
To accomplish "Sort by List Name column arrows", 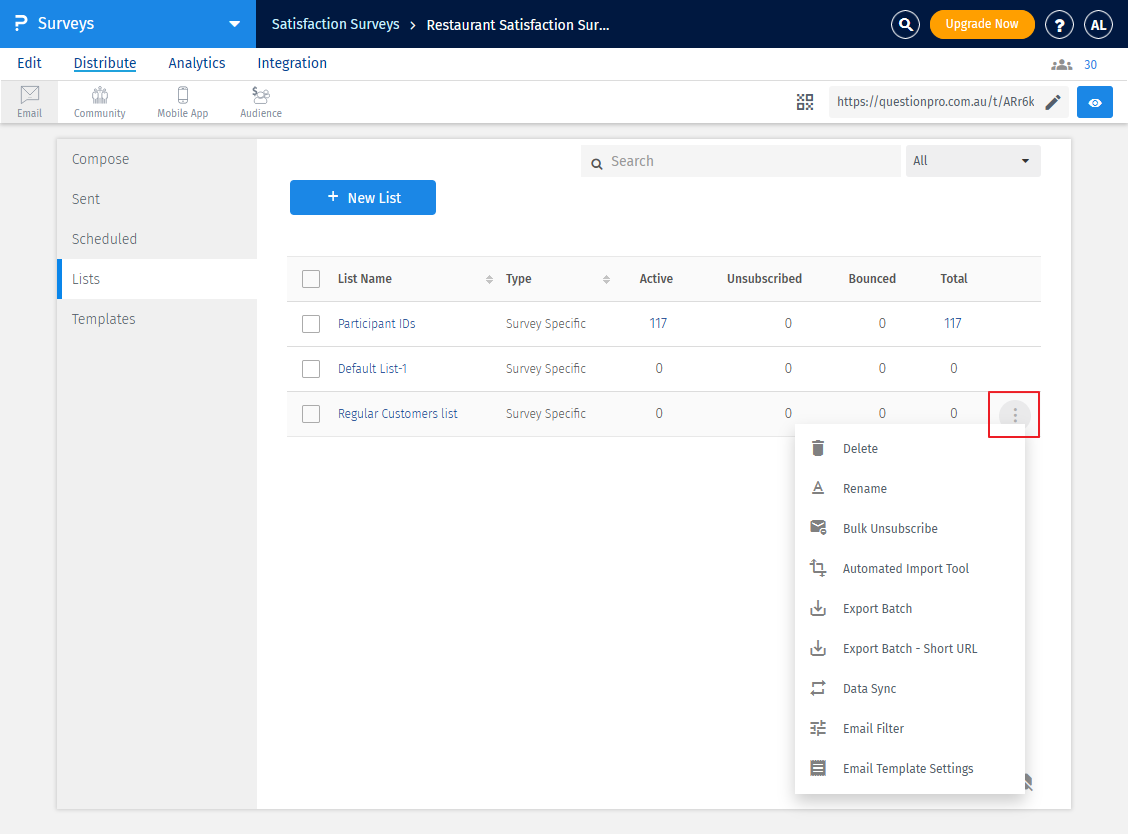I will tap(489, 279).
